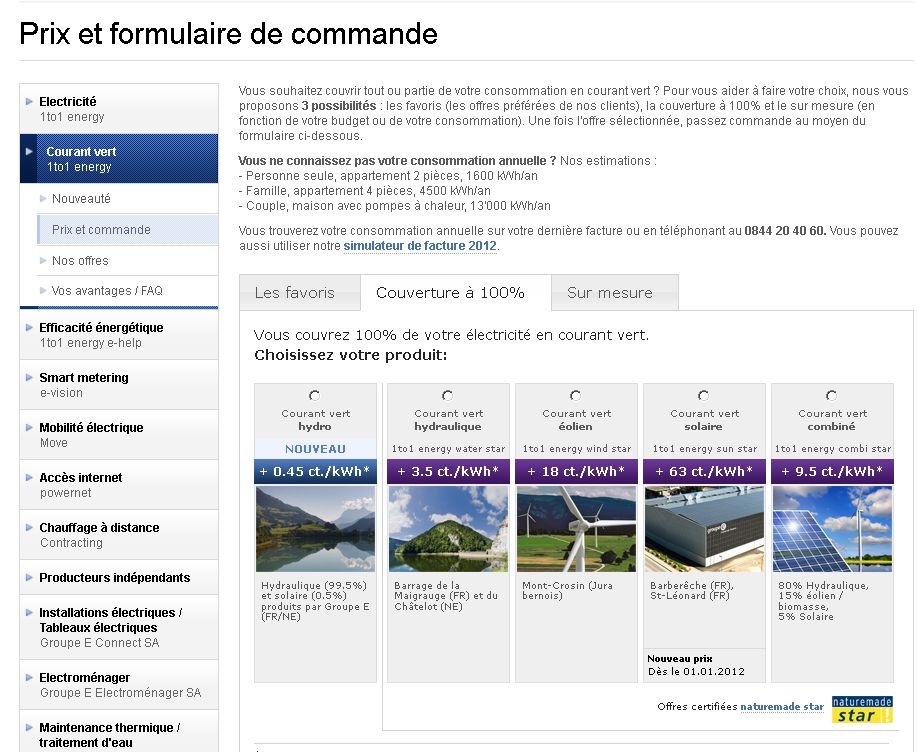Click the arrow beside Efficacité énergétique
The image size is (919, 752).
[x=29, y=327]
